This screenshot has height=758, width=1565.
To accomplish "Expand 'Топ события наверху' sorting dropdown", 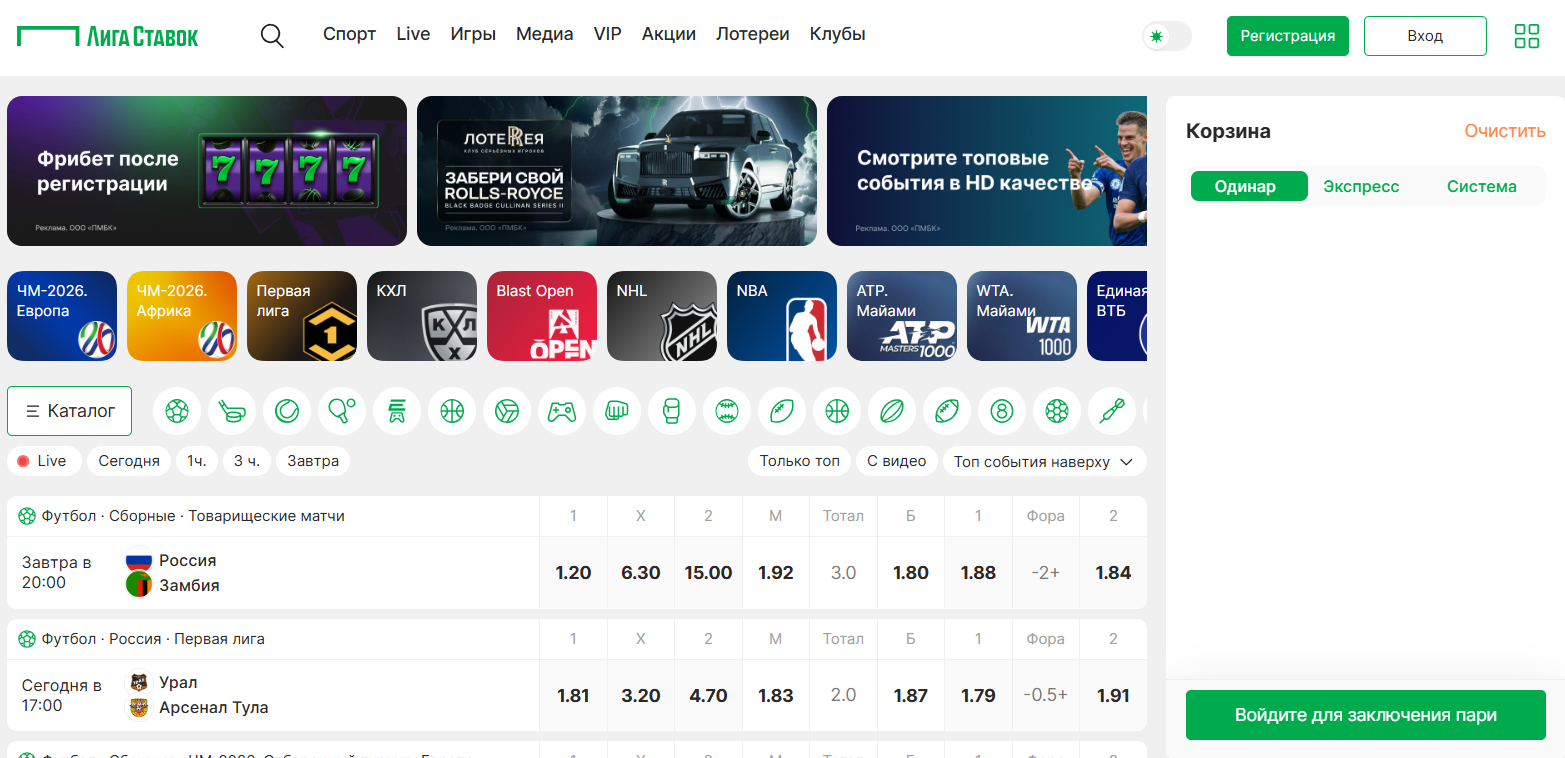I will [1044, 461].
